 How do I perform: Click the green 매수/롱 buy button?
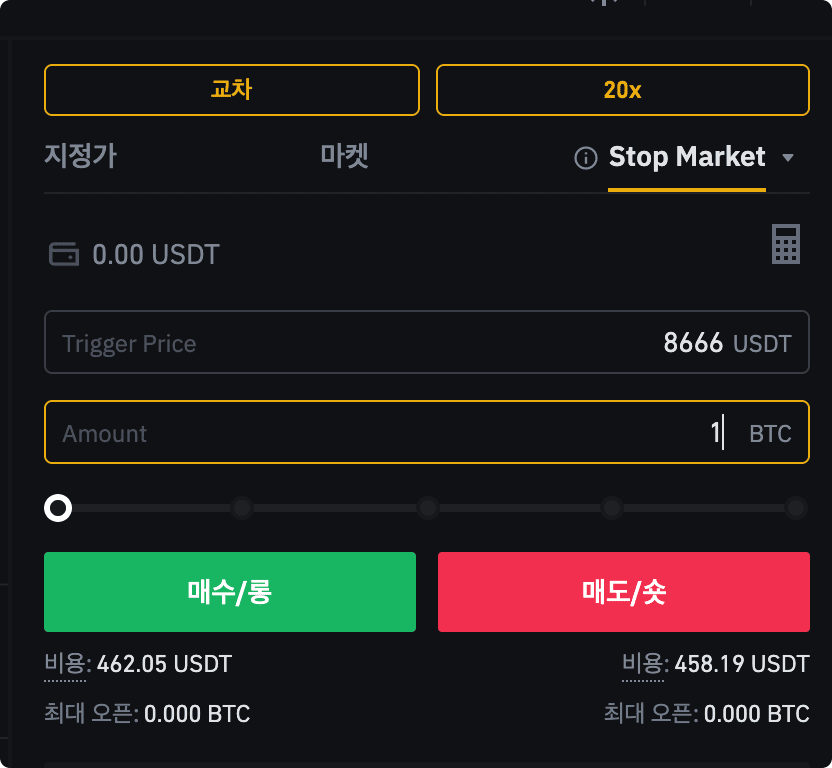(x=230, y=592)
